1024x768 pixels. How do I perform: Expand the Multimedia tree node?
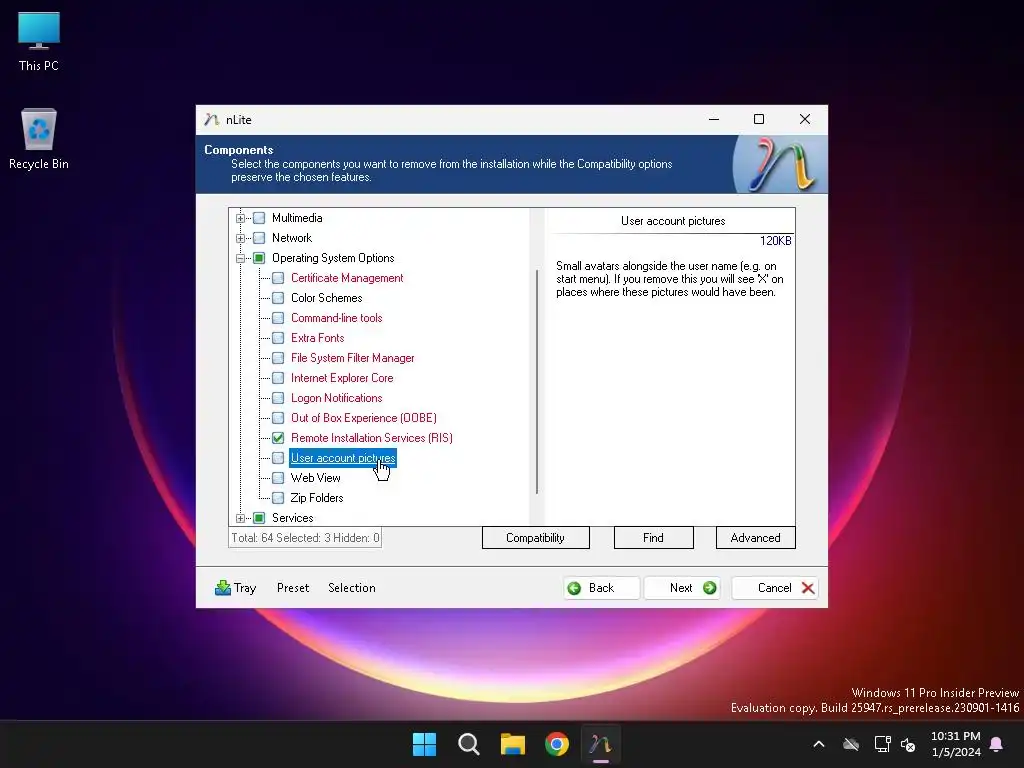(240, 218)
